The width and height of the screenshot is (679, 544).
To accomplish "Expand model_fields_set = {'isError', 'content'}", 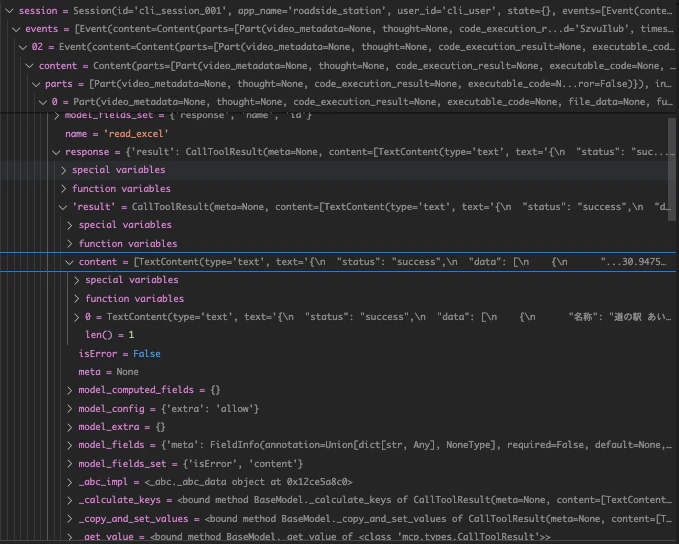I will pyautogui.click(x=70, y=464).
